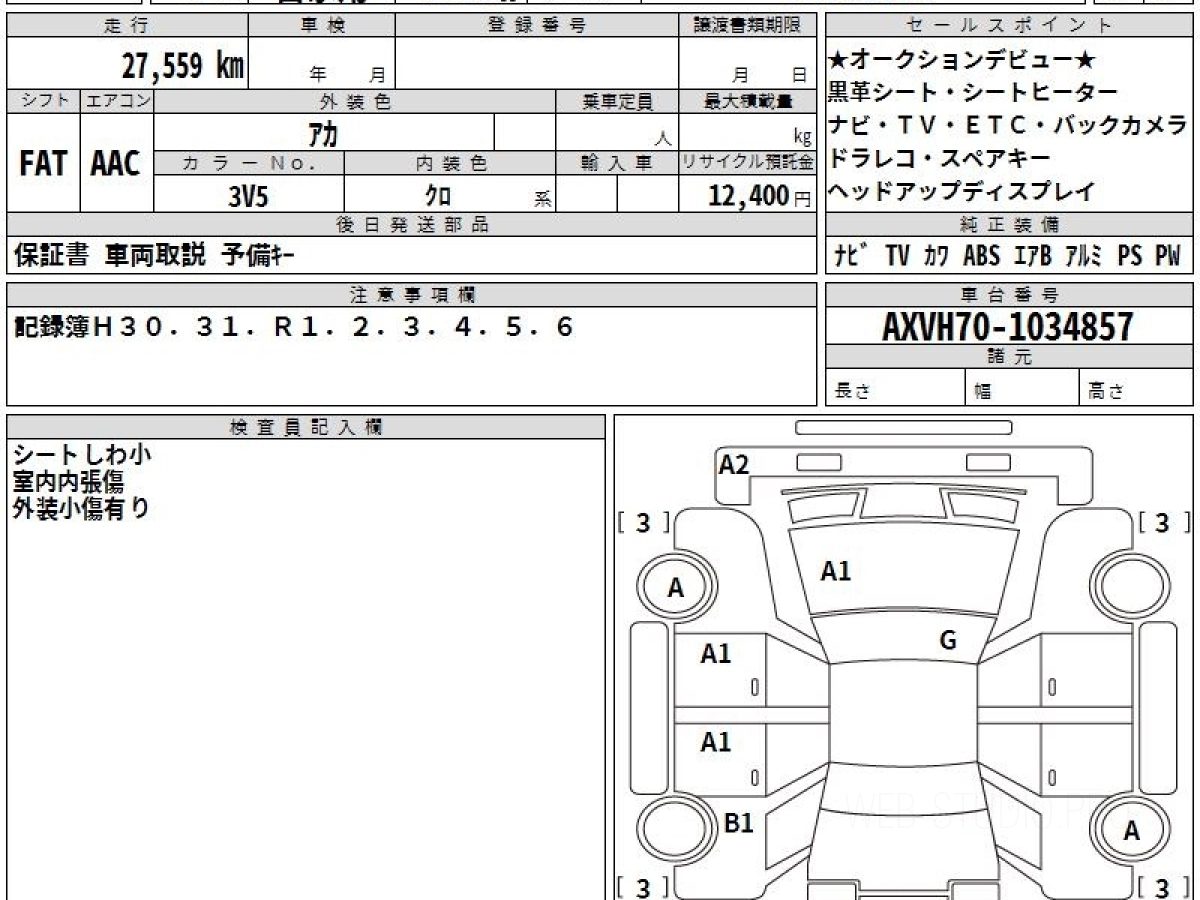Click the カワ equipment code
This screenshot has width=1200, height=900.
937,256
